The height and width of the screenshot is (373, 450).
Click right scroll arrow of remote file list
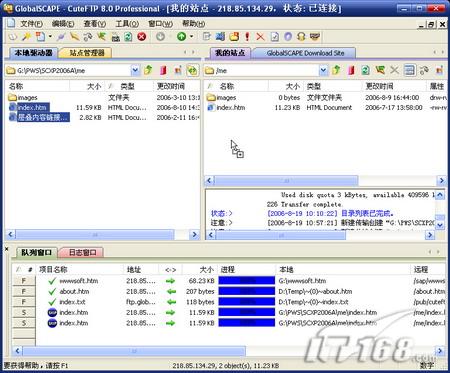coord(441,181)
